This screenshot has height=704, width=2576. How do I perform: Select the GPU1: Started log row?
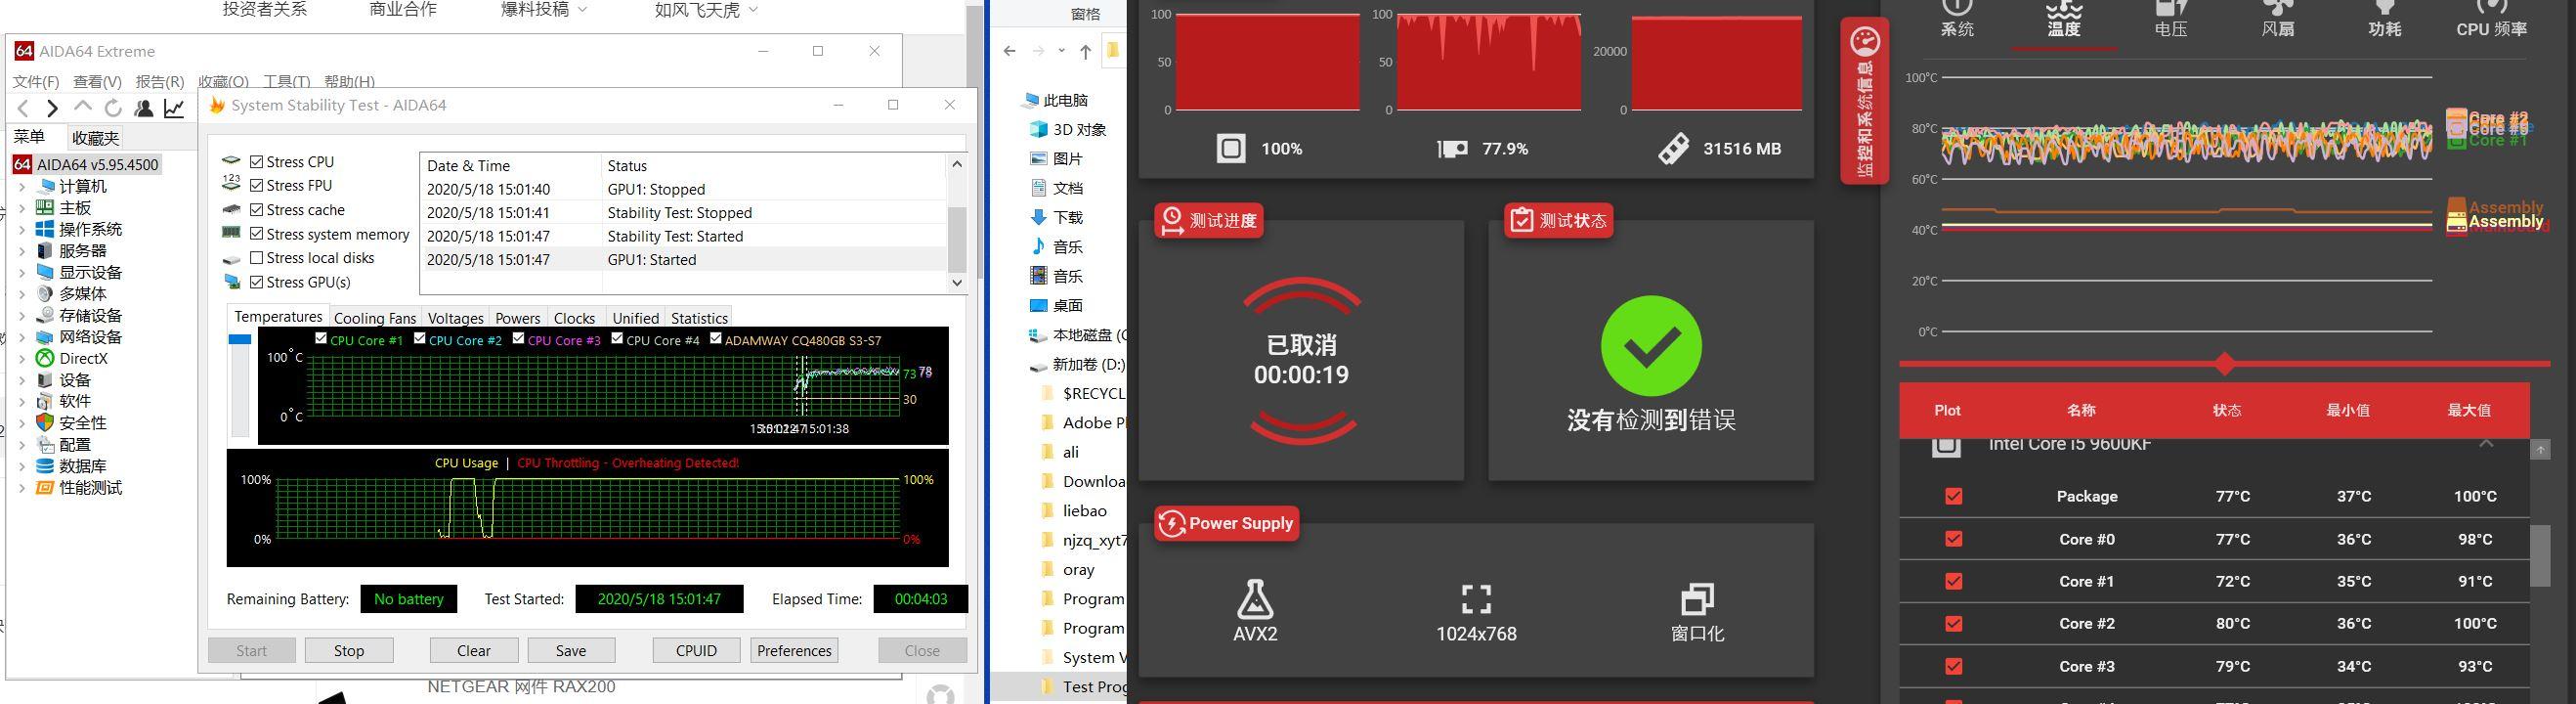[x=683, y=260]
